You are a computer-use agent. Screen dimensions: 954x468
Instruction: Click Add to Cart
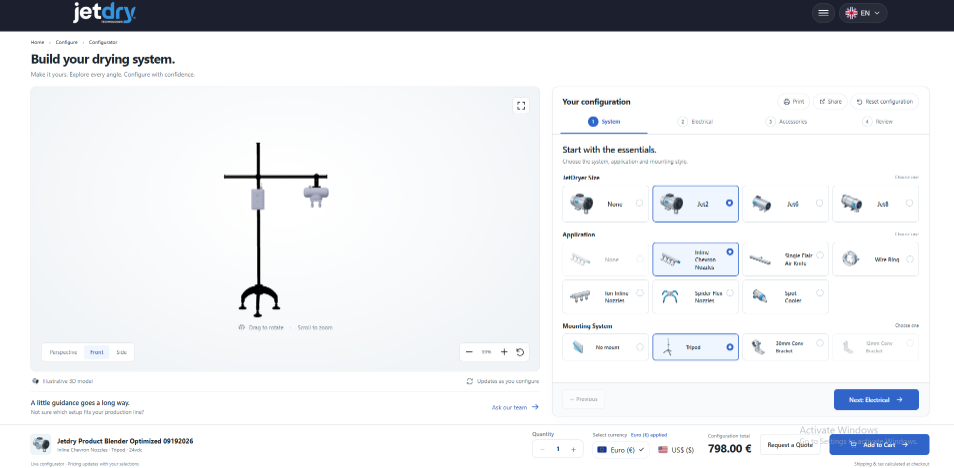point(879,445)
